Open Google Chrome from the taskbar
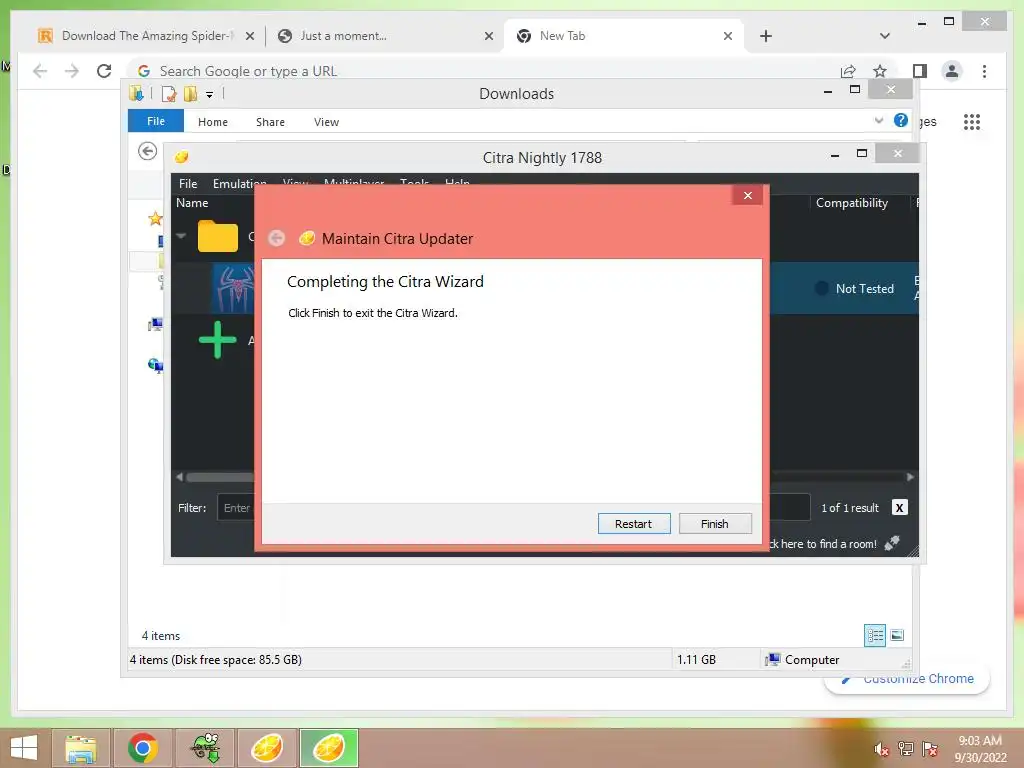The width and height of the screenshot is (1024, 768). [142, 748]
